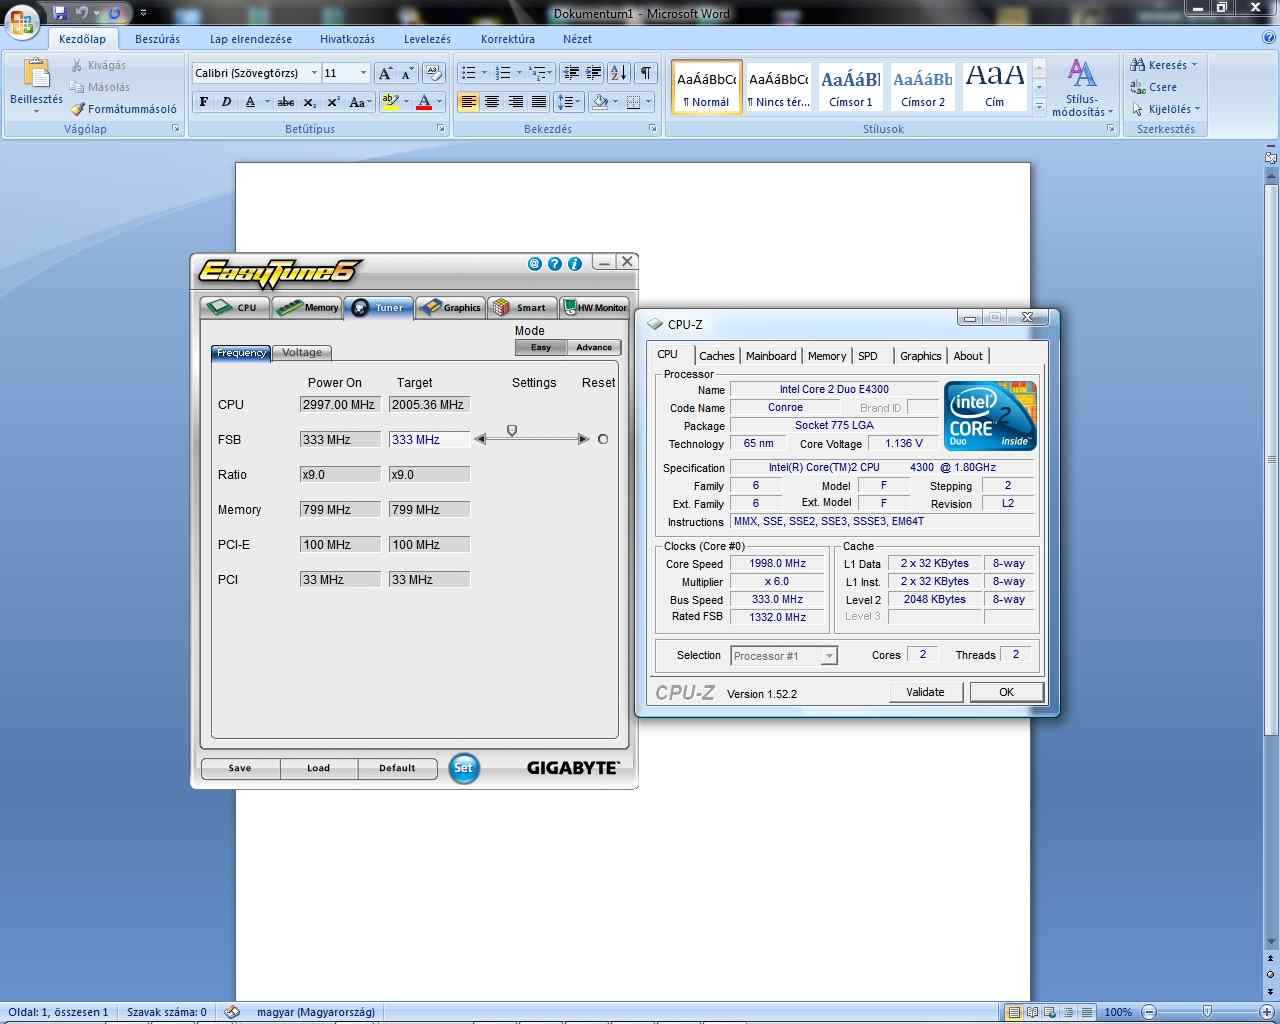This screenshot has height=1024, width=1280.
Task: Click the Formátummásoló format painter
Action: click(x=123, y=109)
